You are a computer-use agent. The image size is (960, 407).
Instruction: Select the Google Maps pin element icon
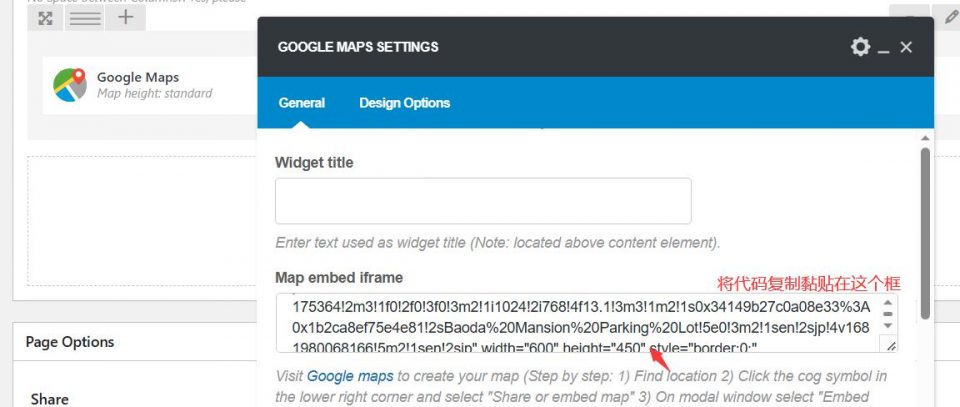tap(70, 85)
